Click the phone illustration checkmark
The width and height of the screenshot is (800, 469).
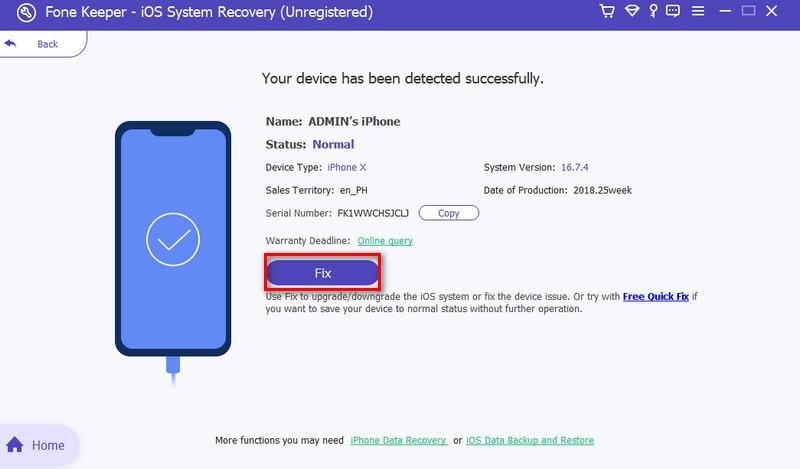[173, 239]
